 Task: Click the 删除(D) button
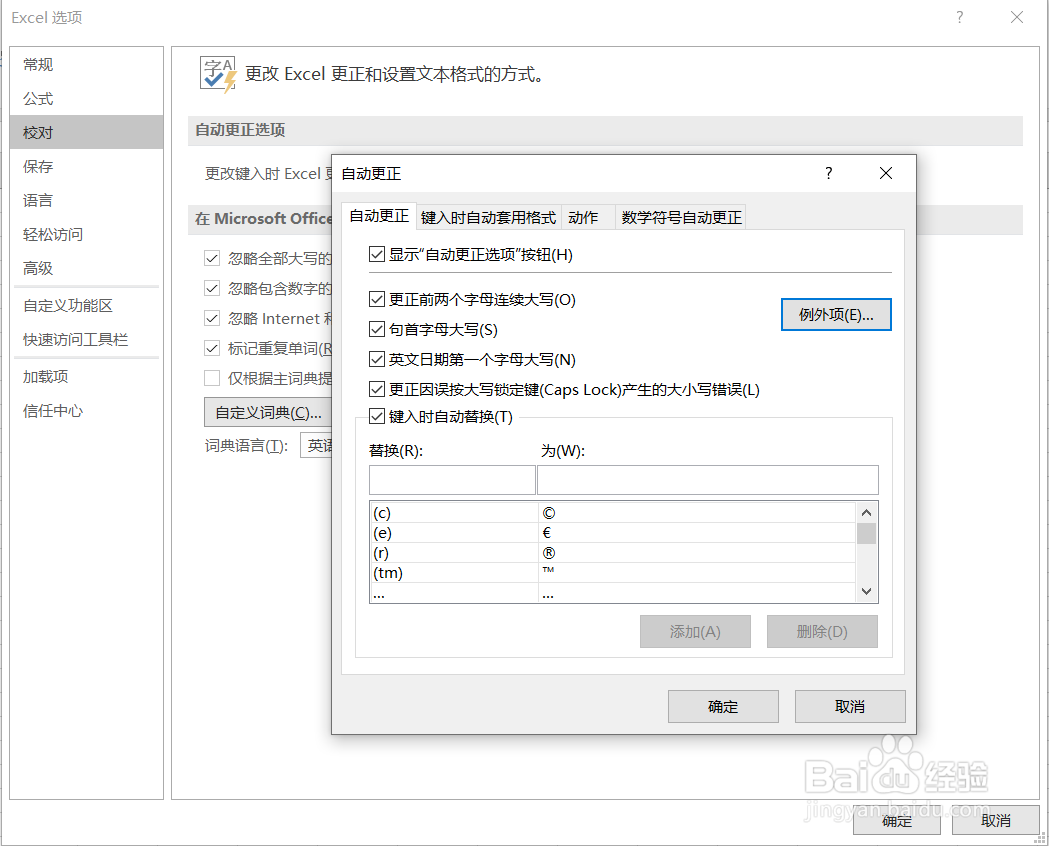coord(822,631)
